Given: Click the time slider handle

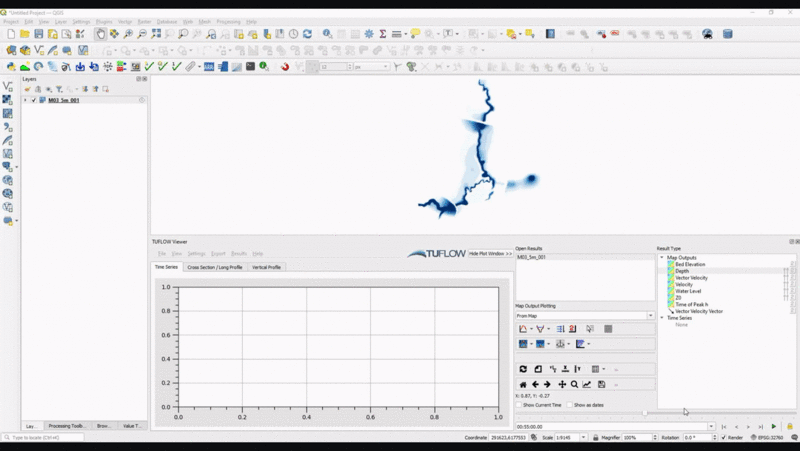Looking at the screenshot, I should 645,413.
